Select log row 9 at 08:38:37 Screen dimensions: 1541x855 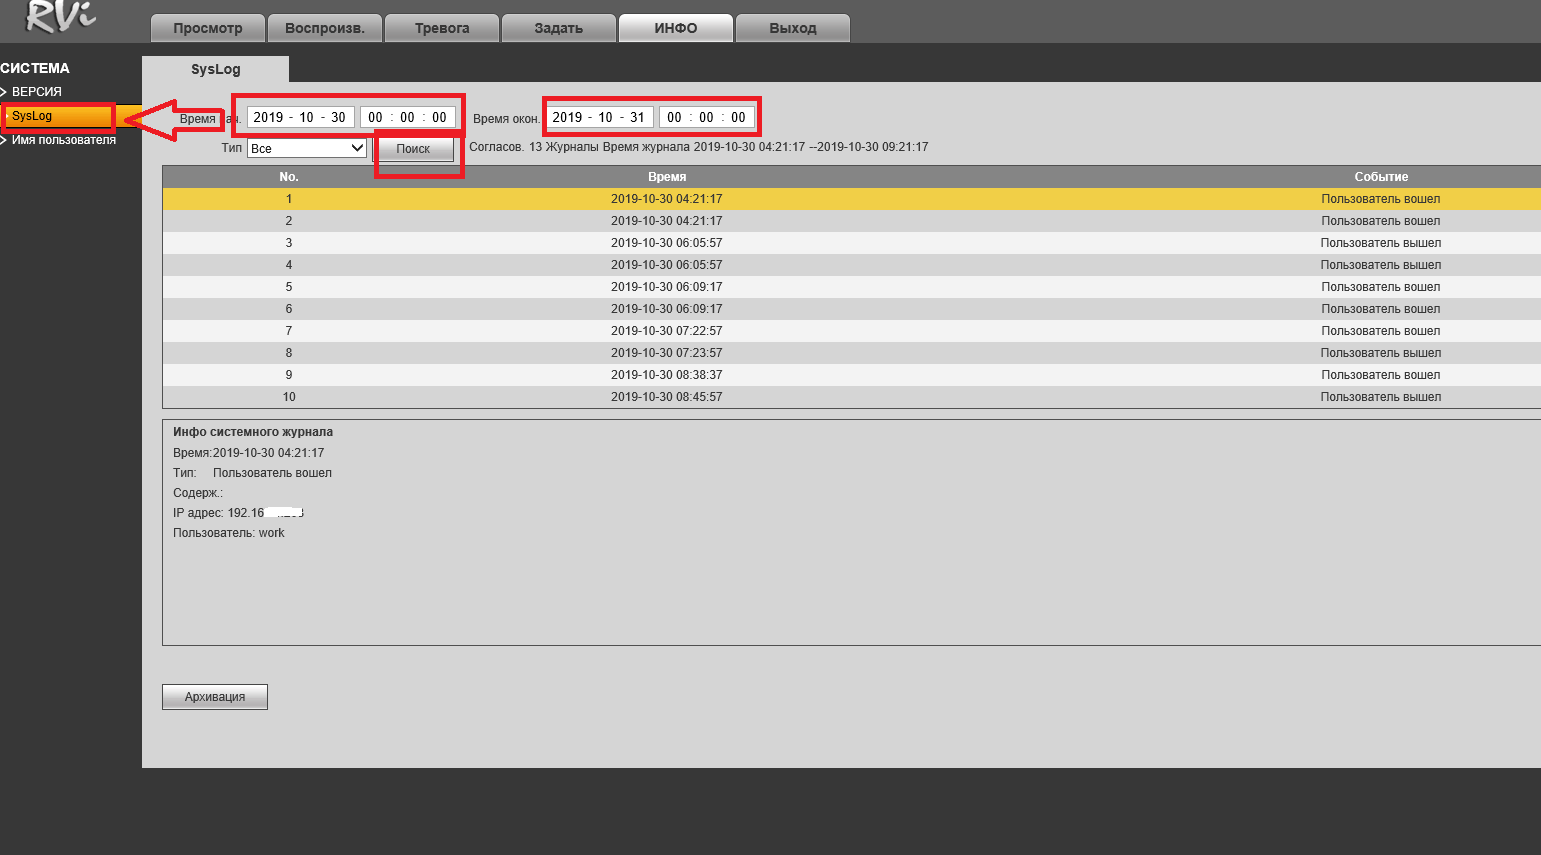coord(852,375)
